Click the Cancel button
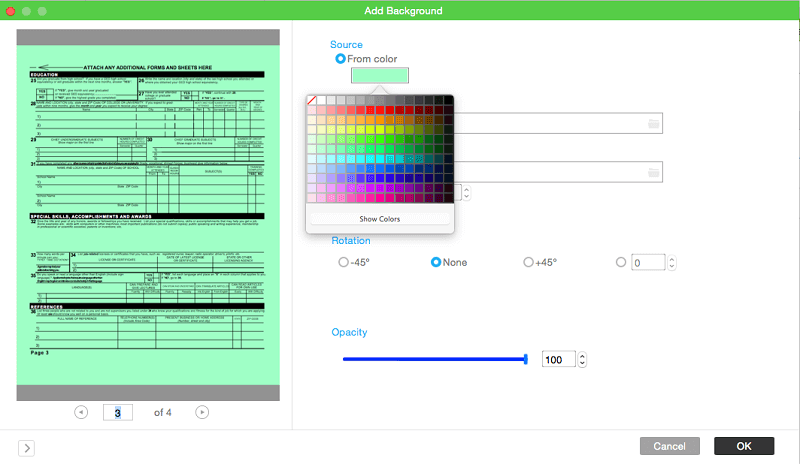Image resolution: width=800 pixels, height=464 pixels. (669, 446)
